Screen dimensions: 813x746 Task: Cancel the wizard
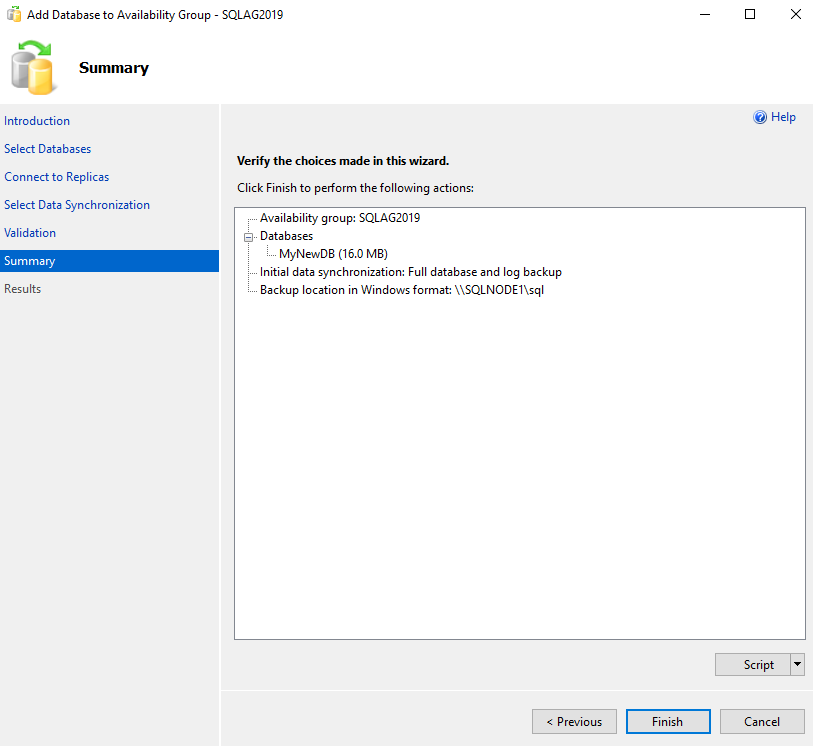pos(762,721)
